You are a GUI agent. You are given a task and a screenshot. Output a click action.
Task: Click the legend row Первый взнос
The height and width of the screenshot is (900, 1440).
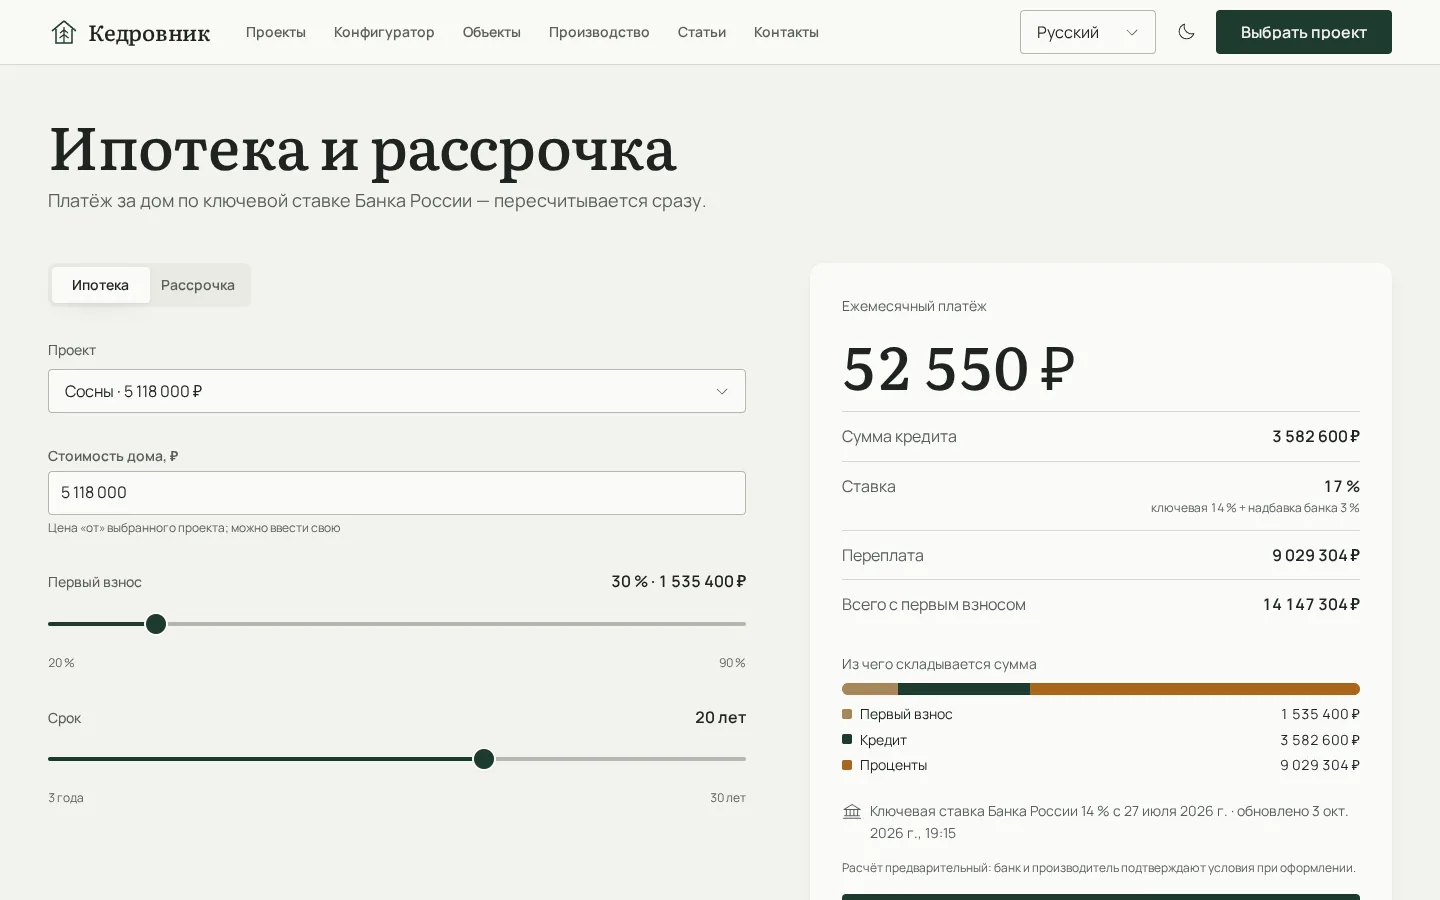pos(1101,714)
